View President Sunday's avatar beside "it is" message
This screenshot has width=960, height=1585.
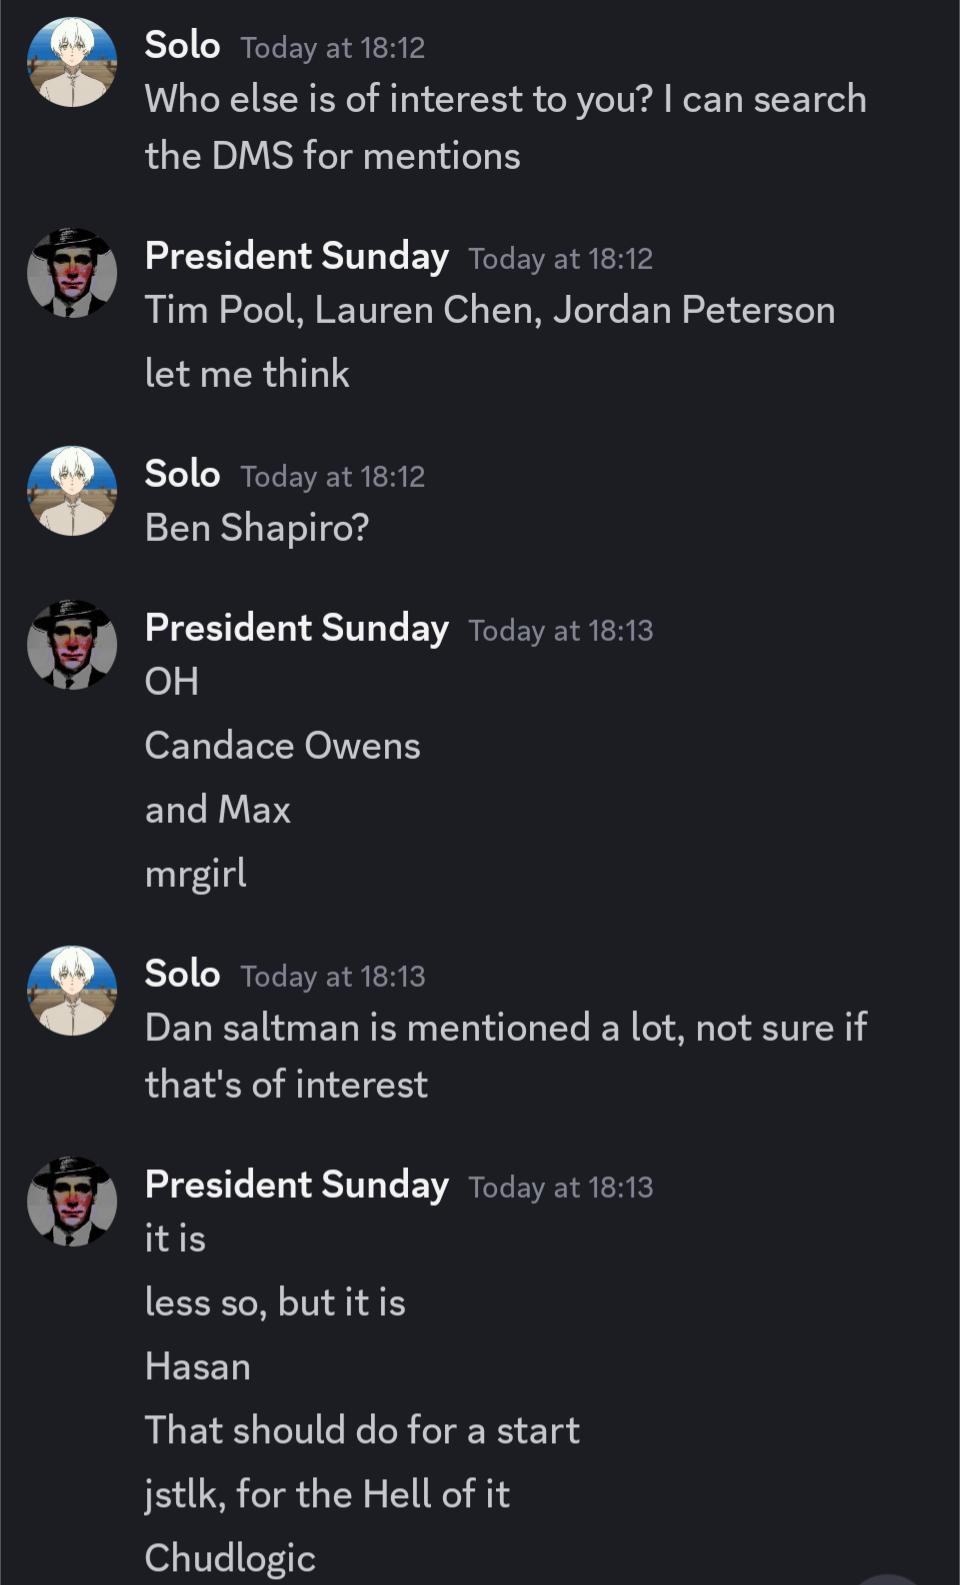tap(71, 1201)
